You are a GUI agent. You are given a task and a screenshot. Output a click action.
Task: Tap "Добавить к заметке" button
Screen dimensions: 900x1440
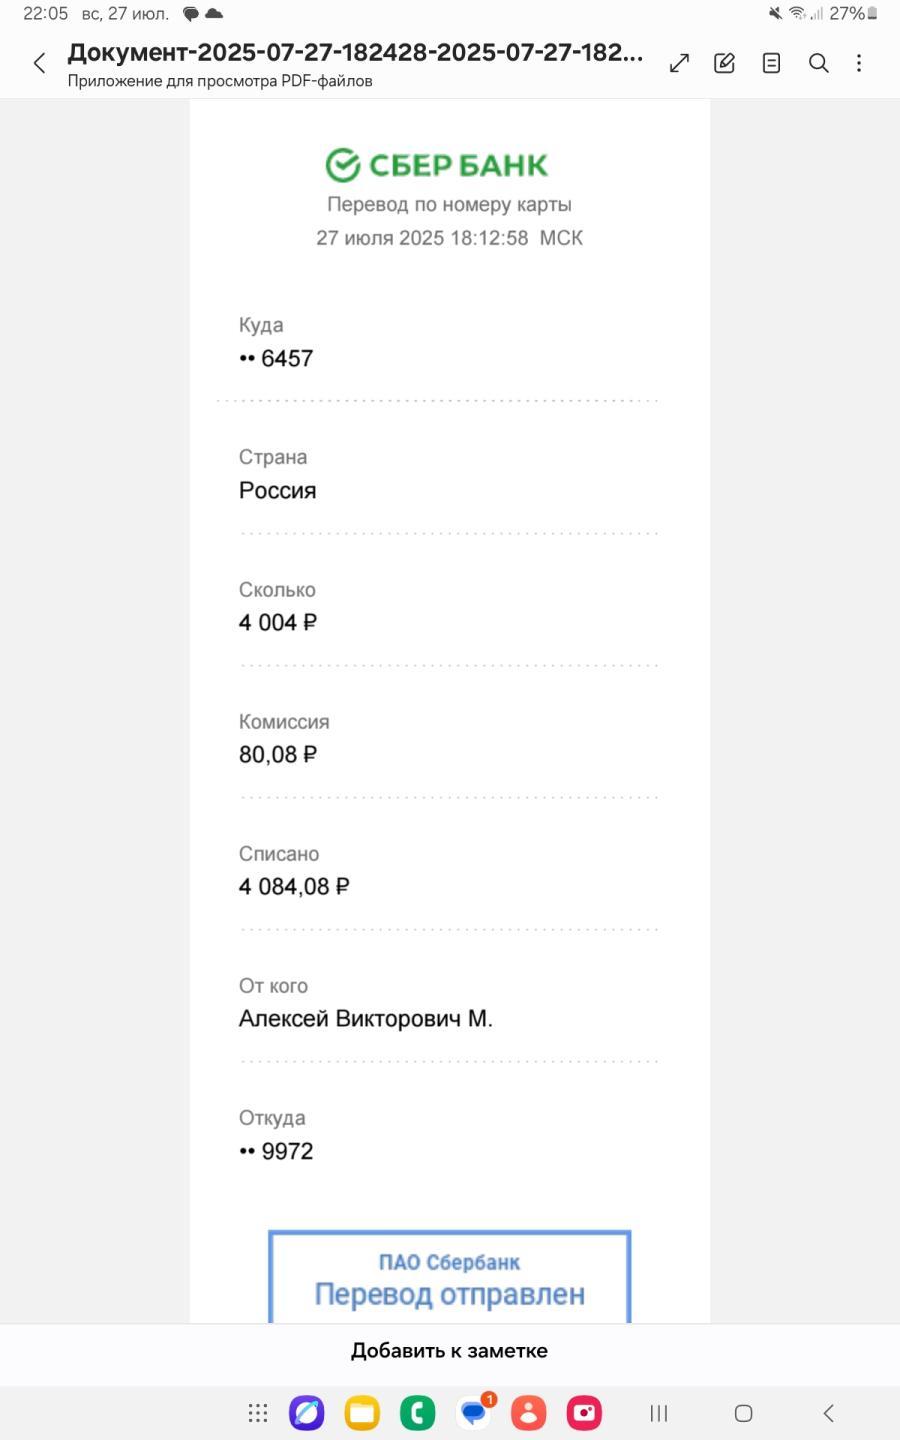(x=449, y=1351)
